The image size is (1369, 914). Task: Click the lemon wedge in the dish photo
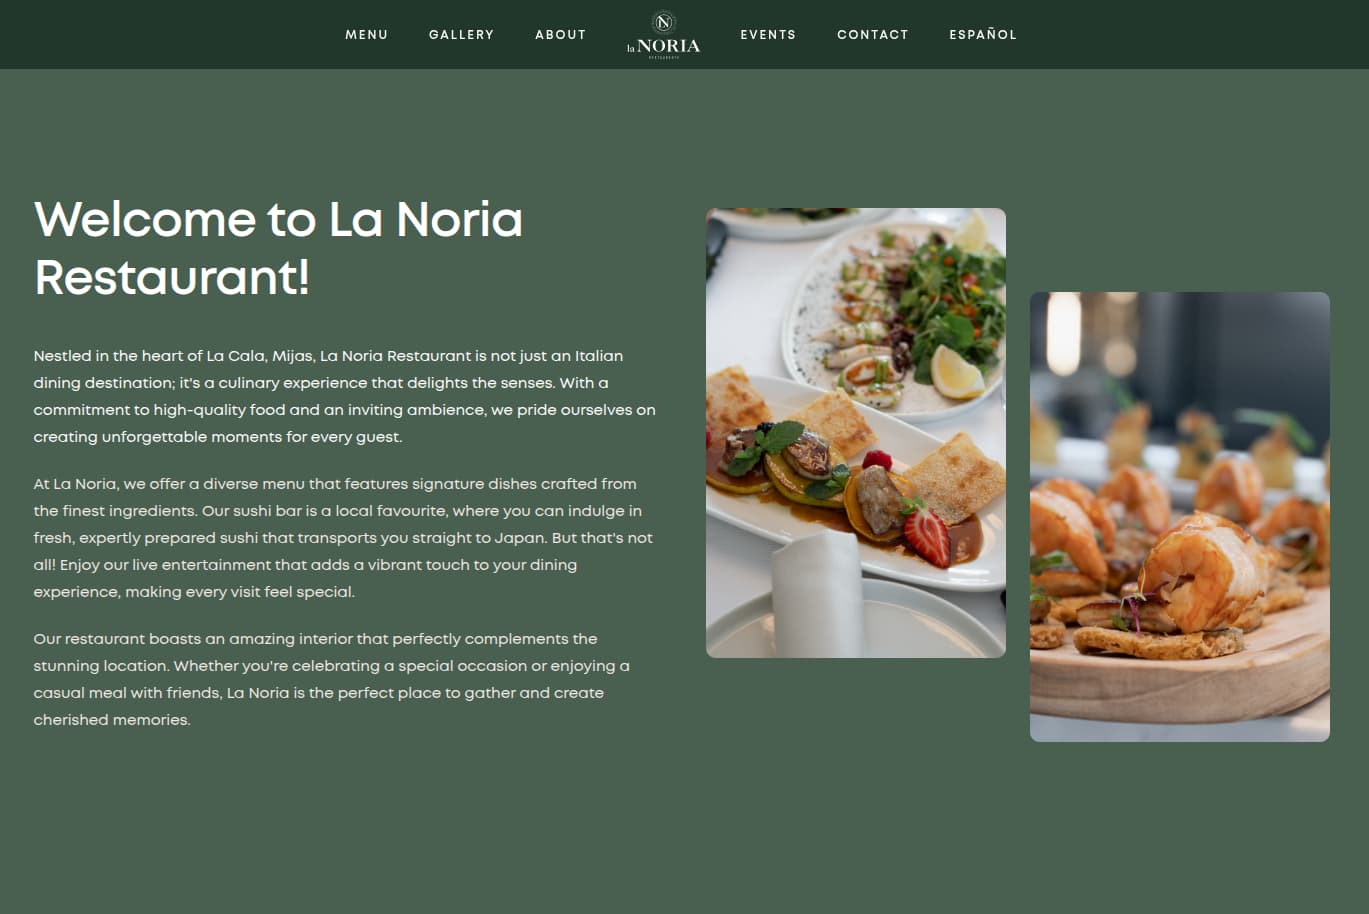click(957, 371)
